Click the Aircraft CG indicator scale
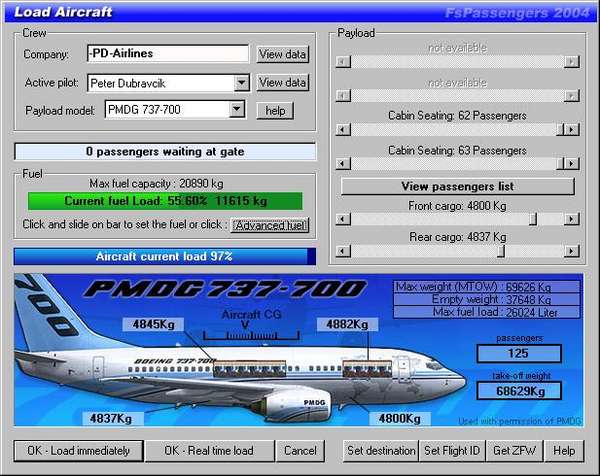Image resolution: width=600 pixels, height=476 pixels. pos(251,336)
